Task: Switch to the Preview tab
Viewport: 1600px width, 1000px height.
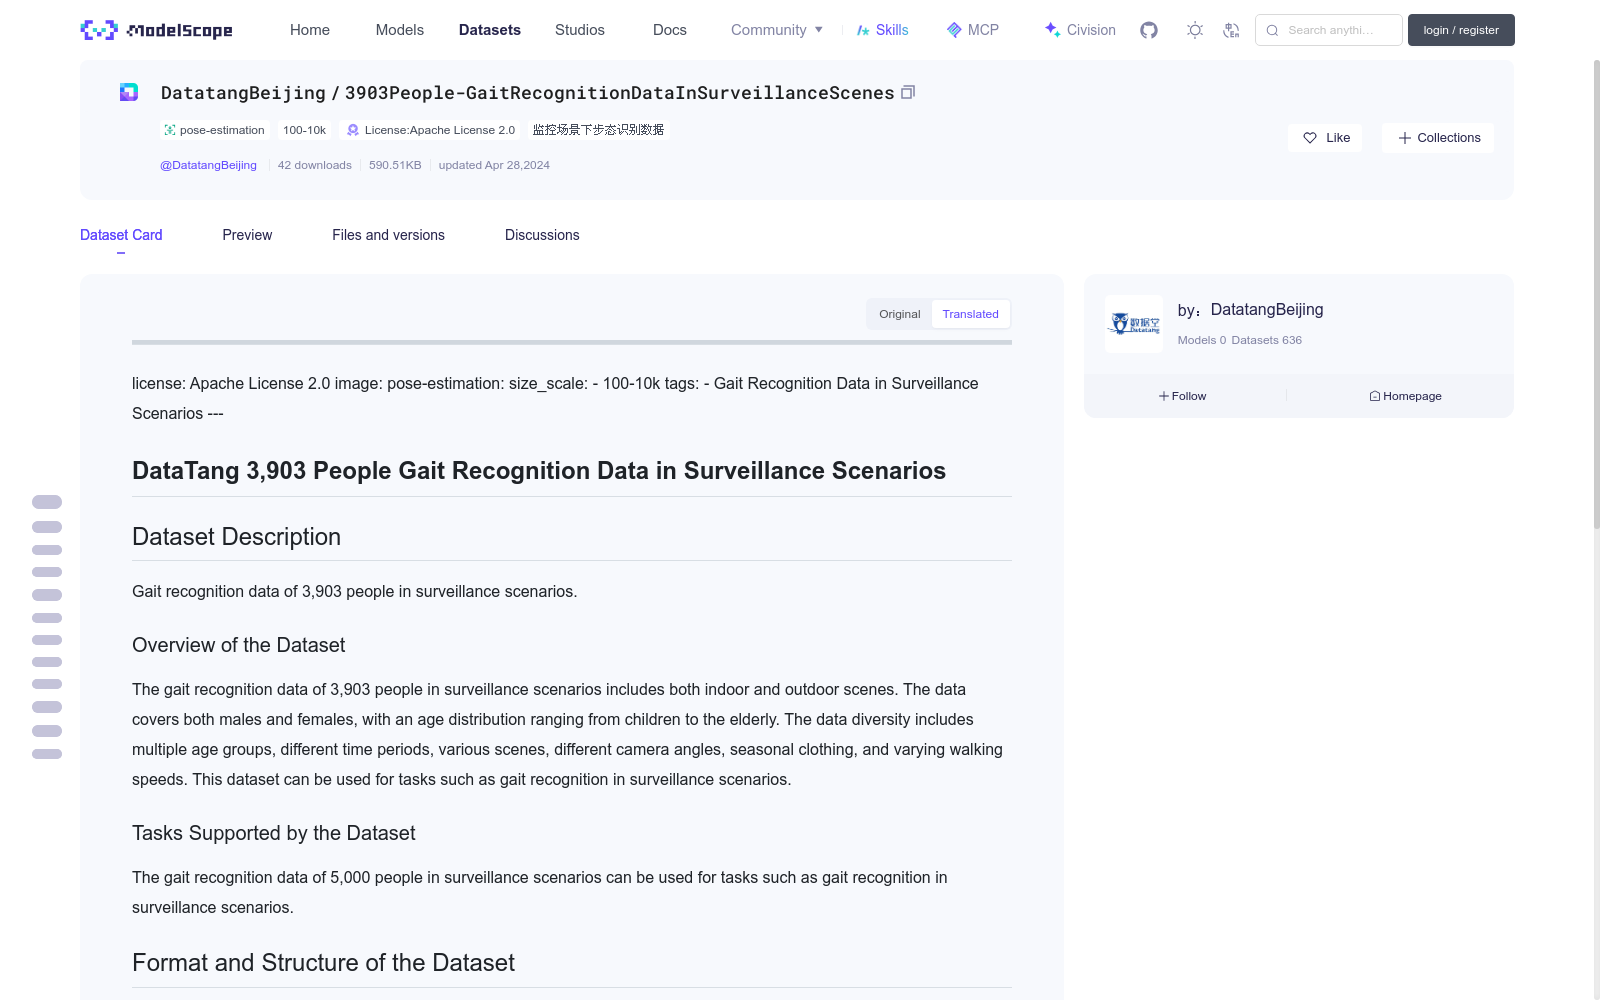Action: coord(247,235)
